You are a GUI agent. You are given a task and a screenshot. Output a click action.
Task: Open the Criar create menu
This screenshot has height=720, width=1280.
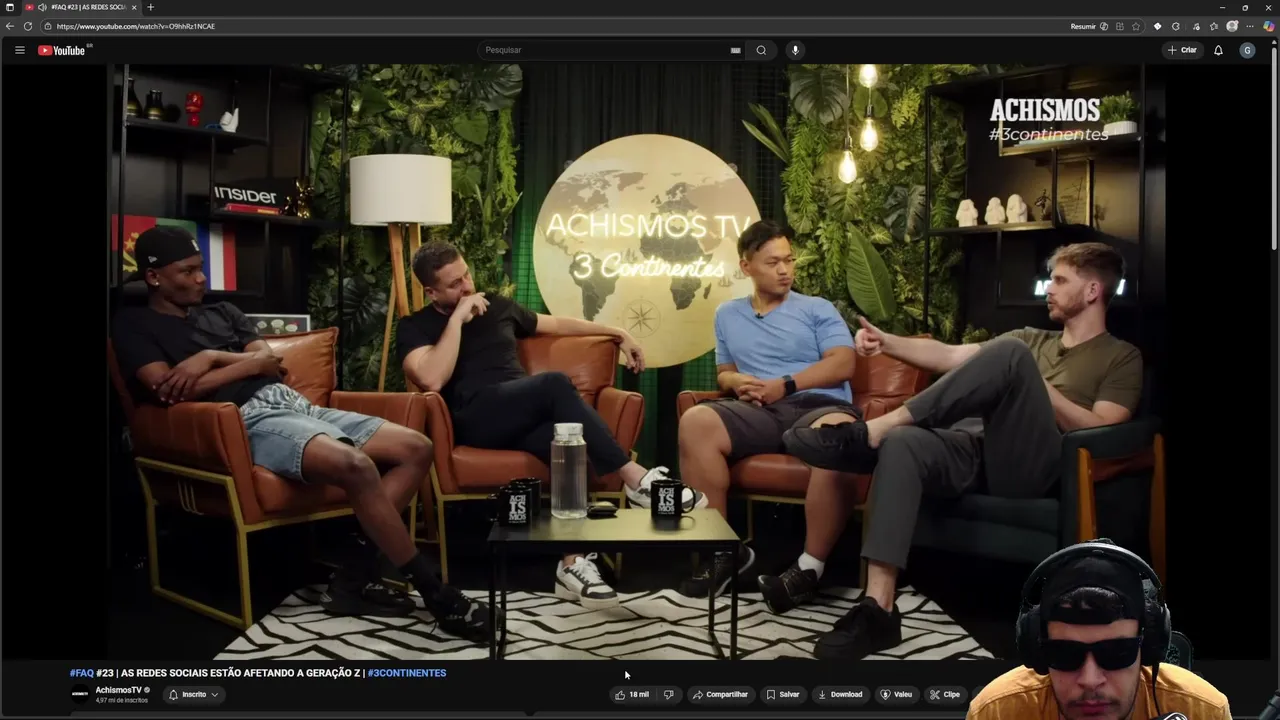pyautogui.click(x=1182, y=50)
